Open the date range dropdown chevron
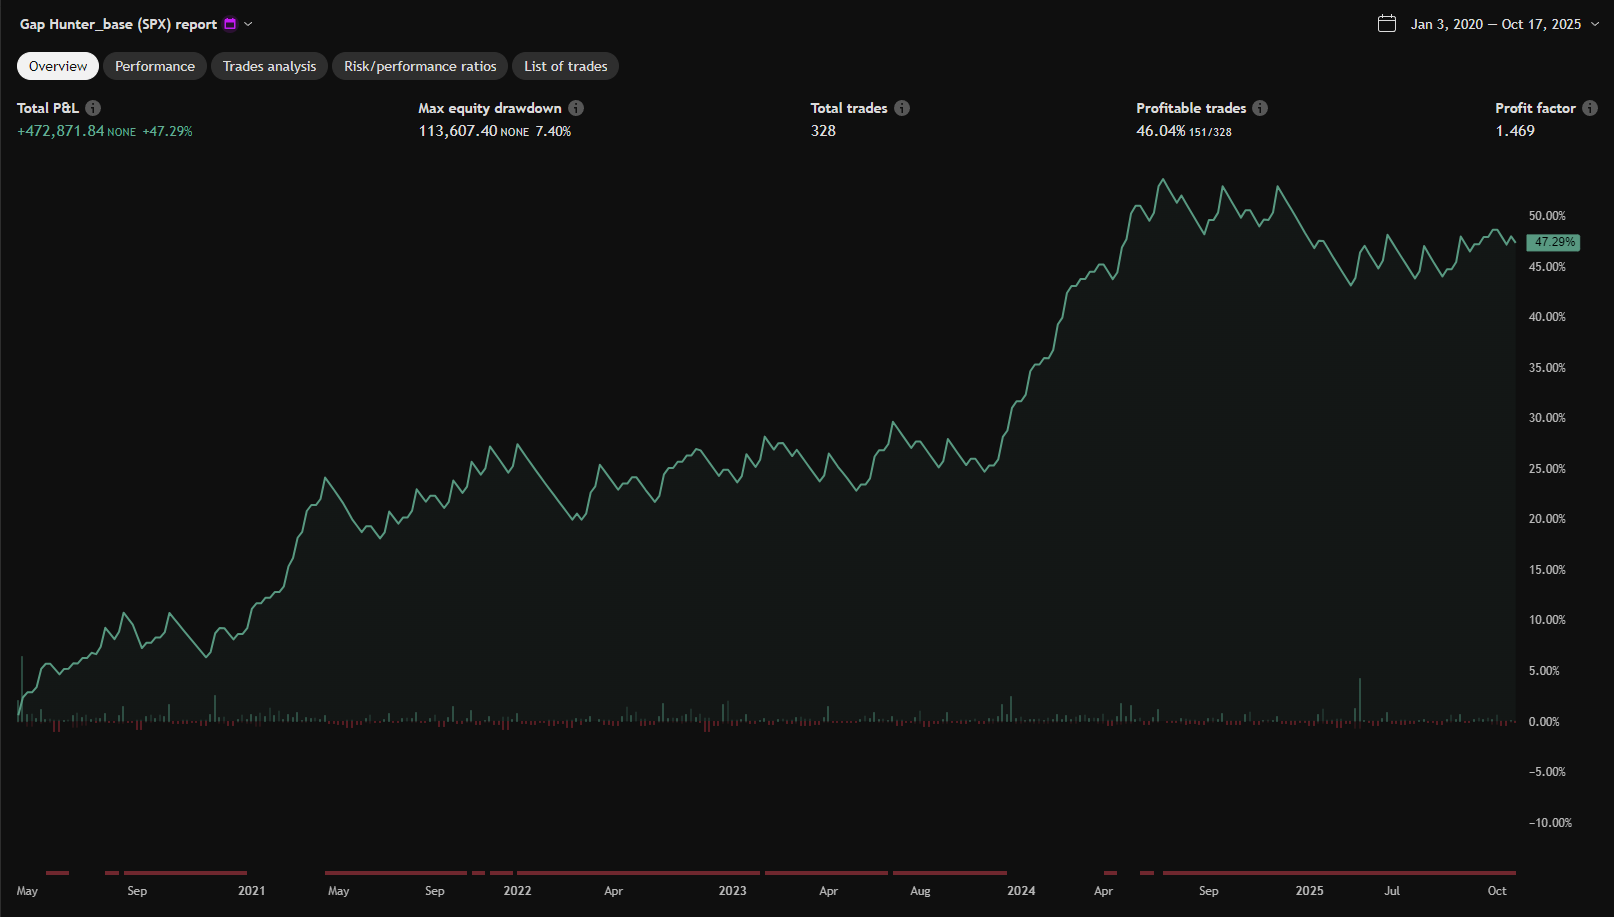1614x917 pixels. (x=1595, y=24)
